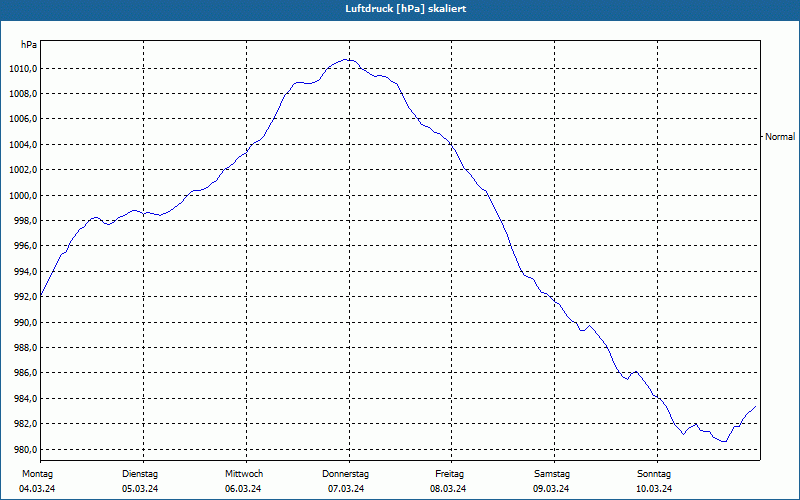Viewport: 800px width, 500px height.
Task: Click the '08.03.24' date label
Action: click(x=448, y=489)
